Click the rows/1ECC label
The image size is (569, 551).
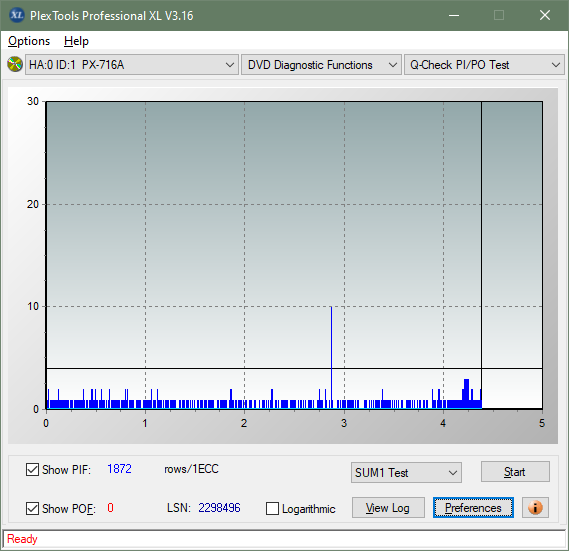pos(191,469)
